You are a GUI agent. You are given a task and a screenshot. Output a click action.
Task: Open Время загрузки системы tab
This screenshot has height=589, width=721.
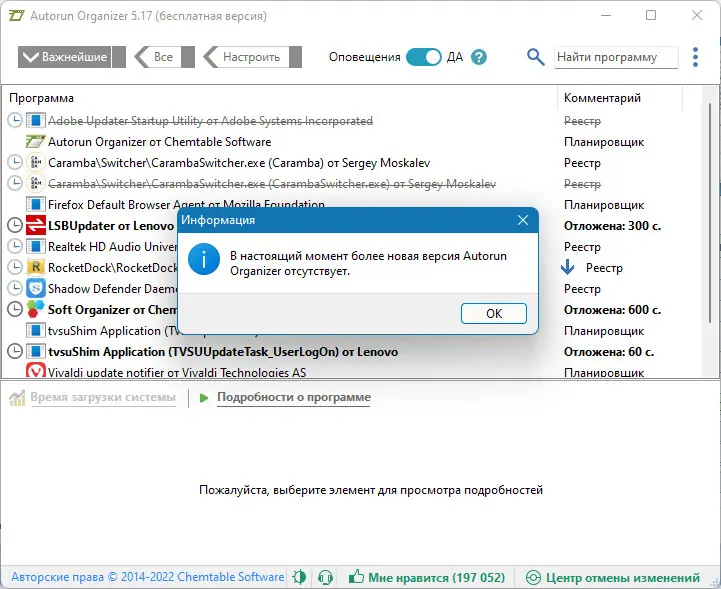(103, 397)
